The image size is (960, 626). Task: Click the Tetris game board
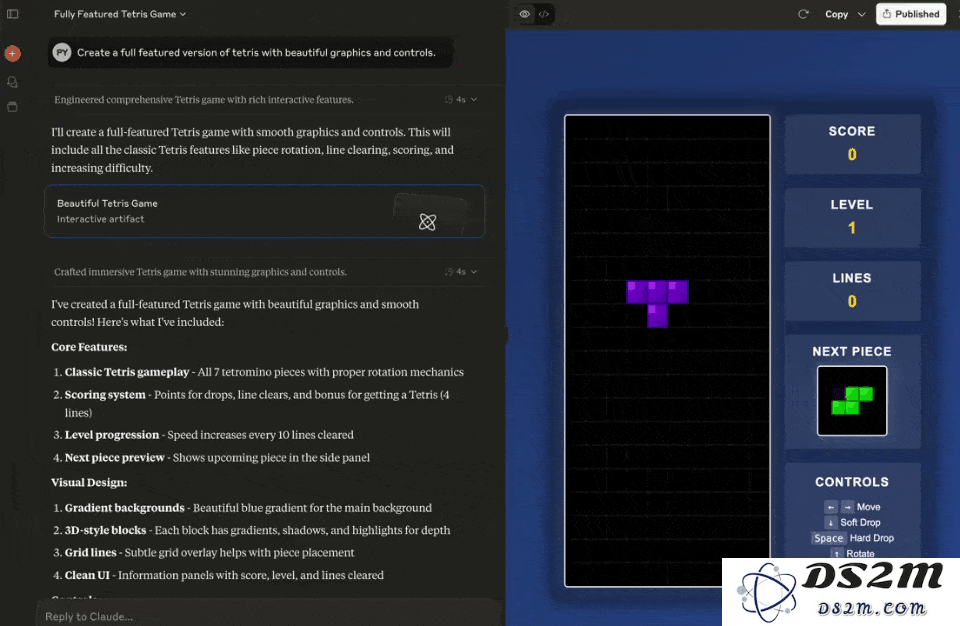(x=667, y=350)
